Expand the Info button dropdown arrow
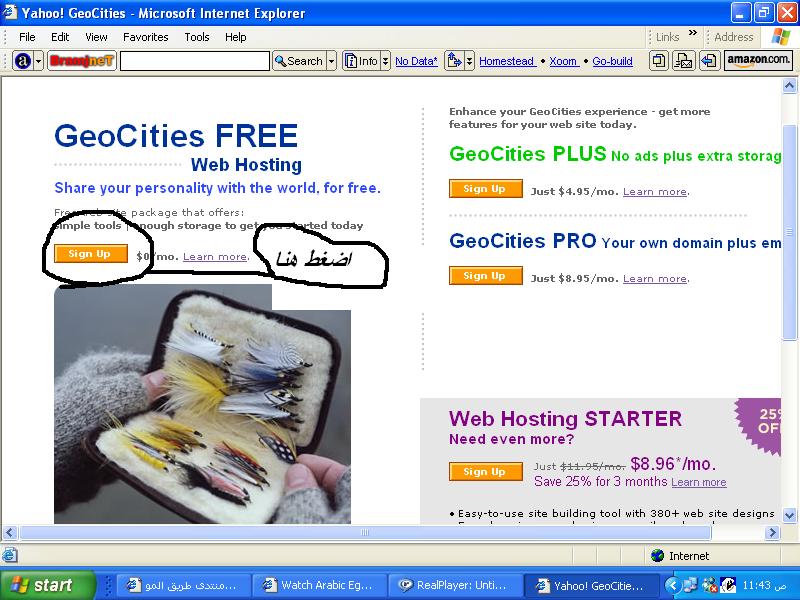This screenshot has width=800, height=600. [386, 61]
